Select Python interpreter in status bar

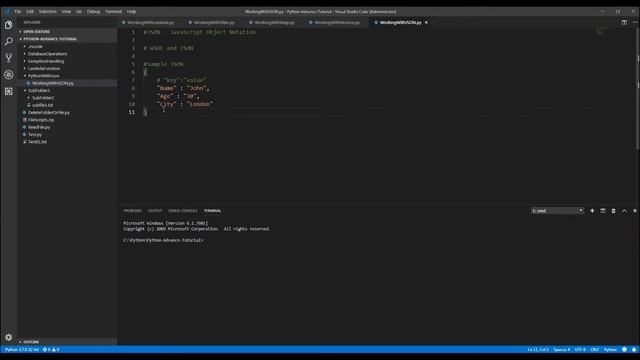tap(22, 349)
